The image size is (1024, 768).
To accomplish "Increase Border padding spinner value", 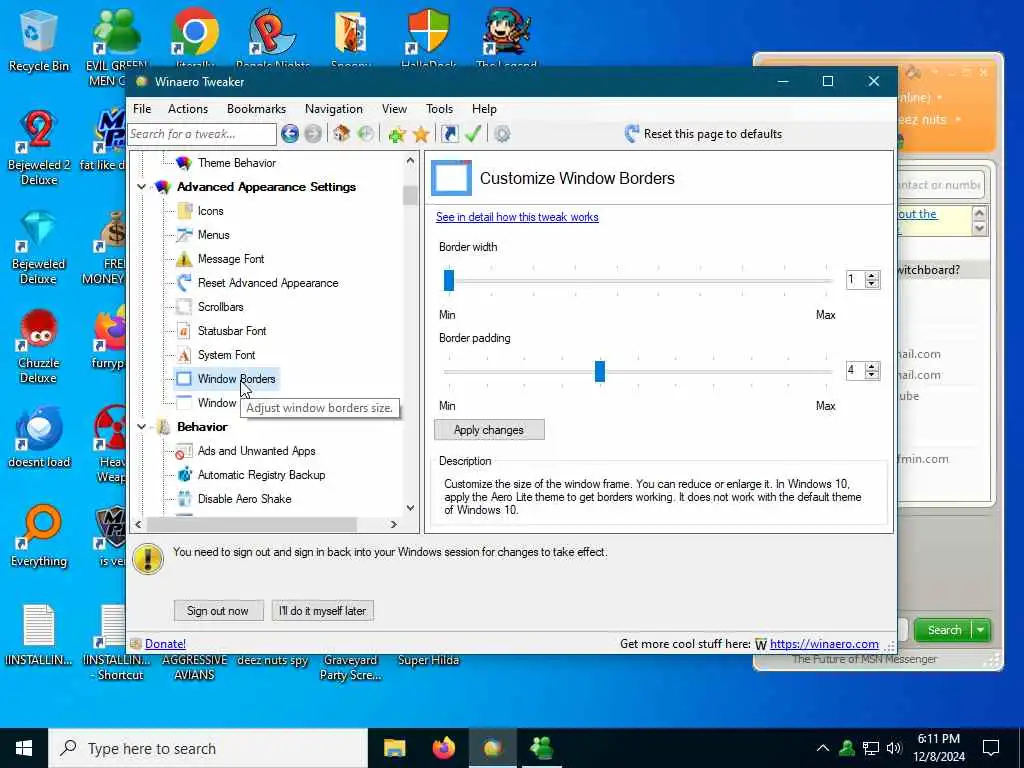I will (x=872, y=366).
